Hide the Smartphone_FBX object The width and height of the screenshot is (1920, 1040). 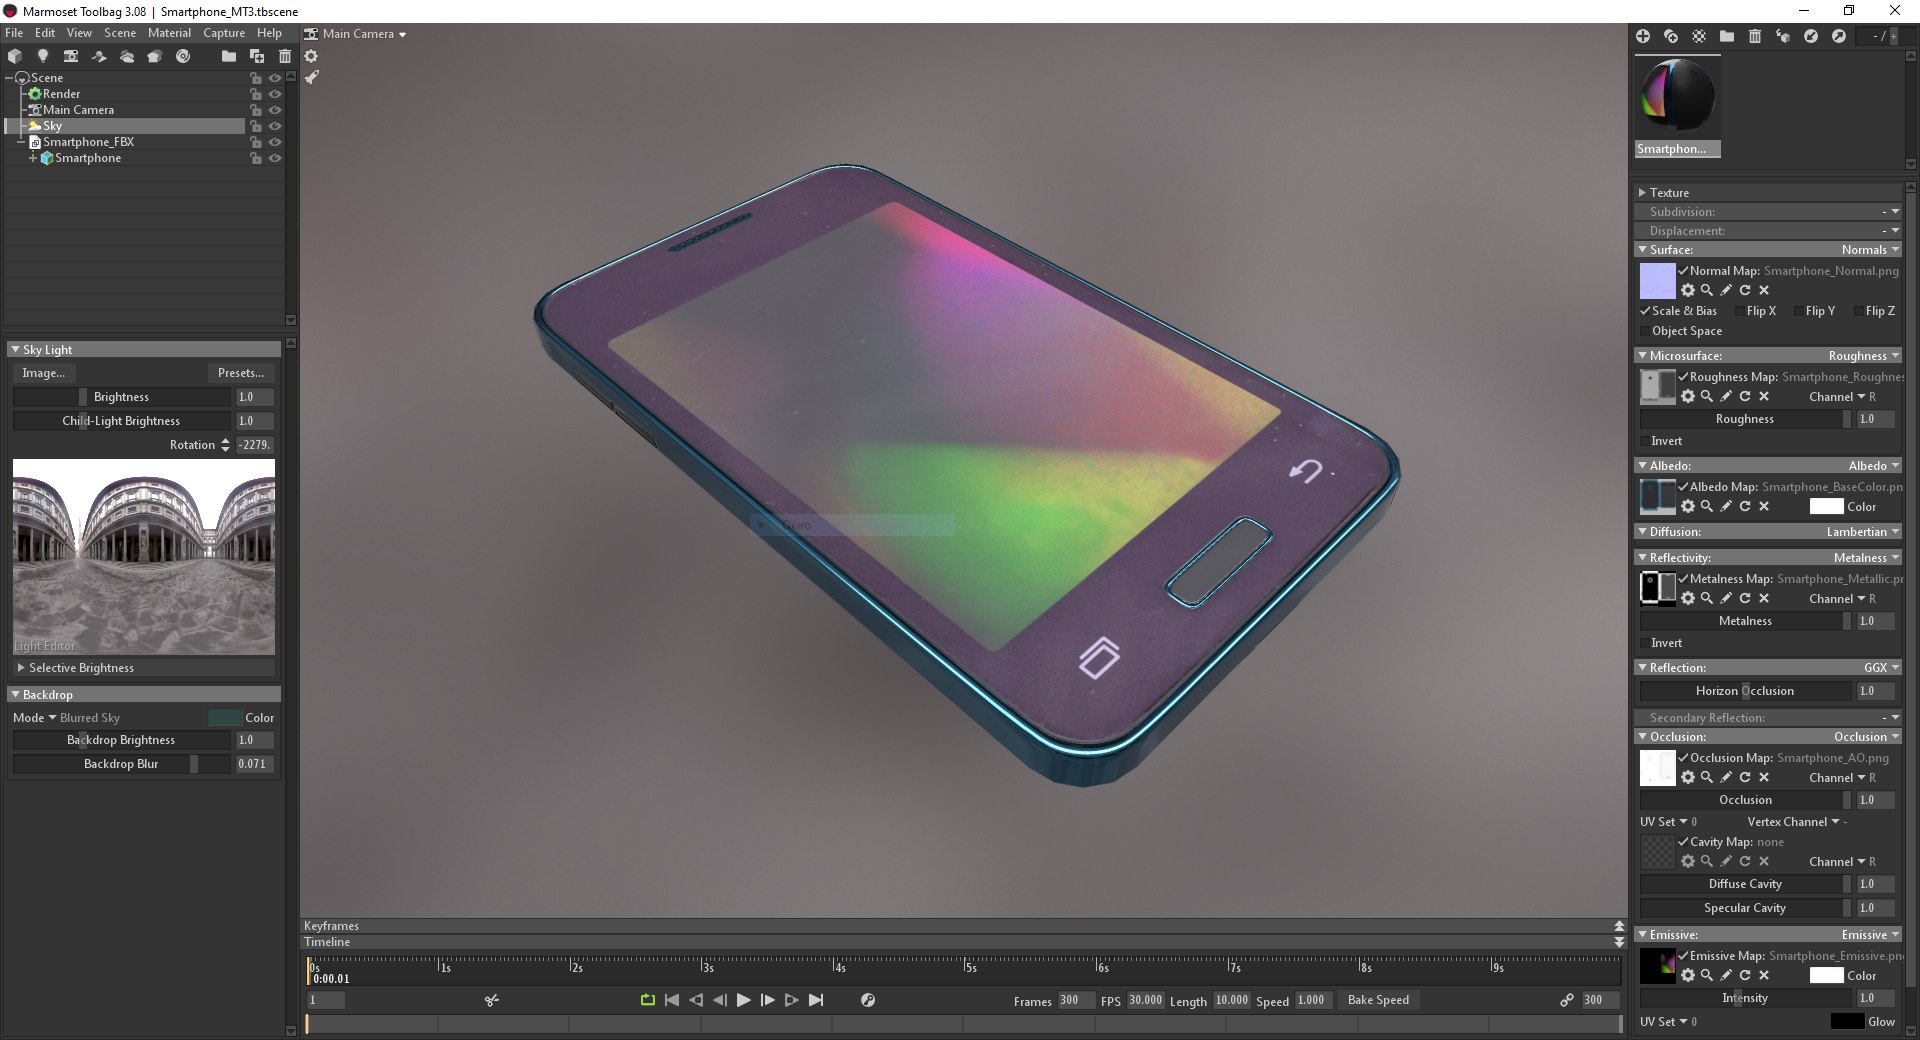pos(275,142)
